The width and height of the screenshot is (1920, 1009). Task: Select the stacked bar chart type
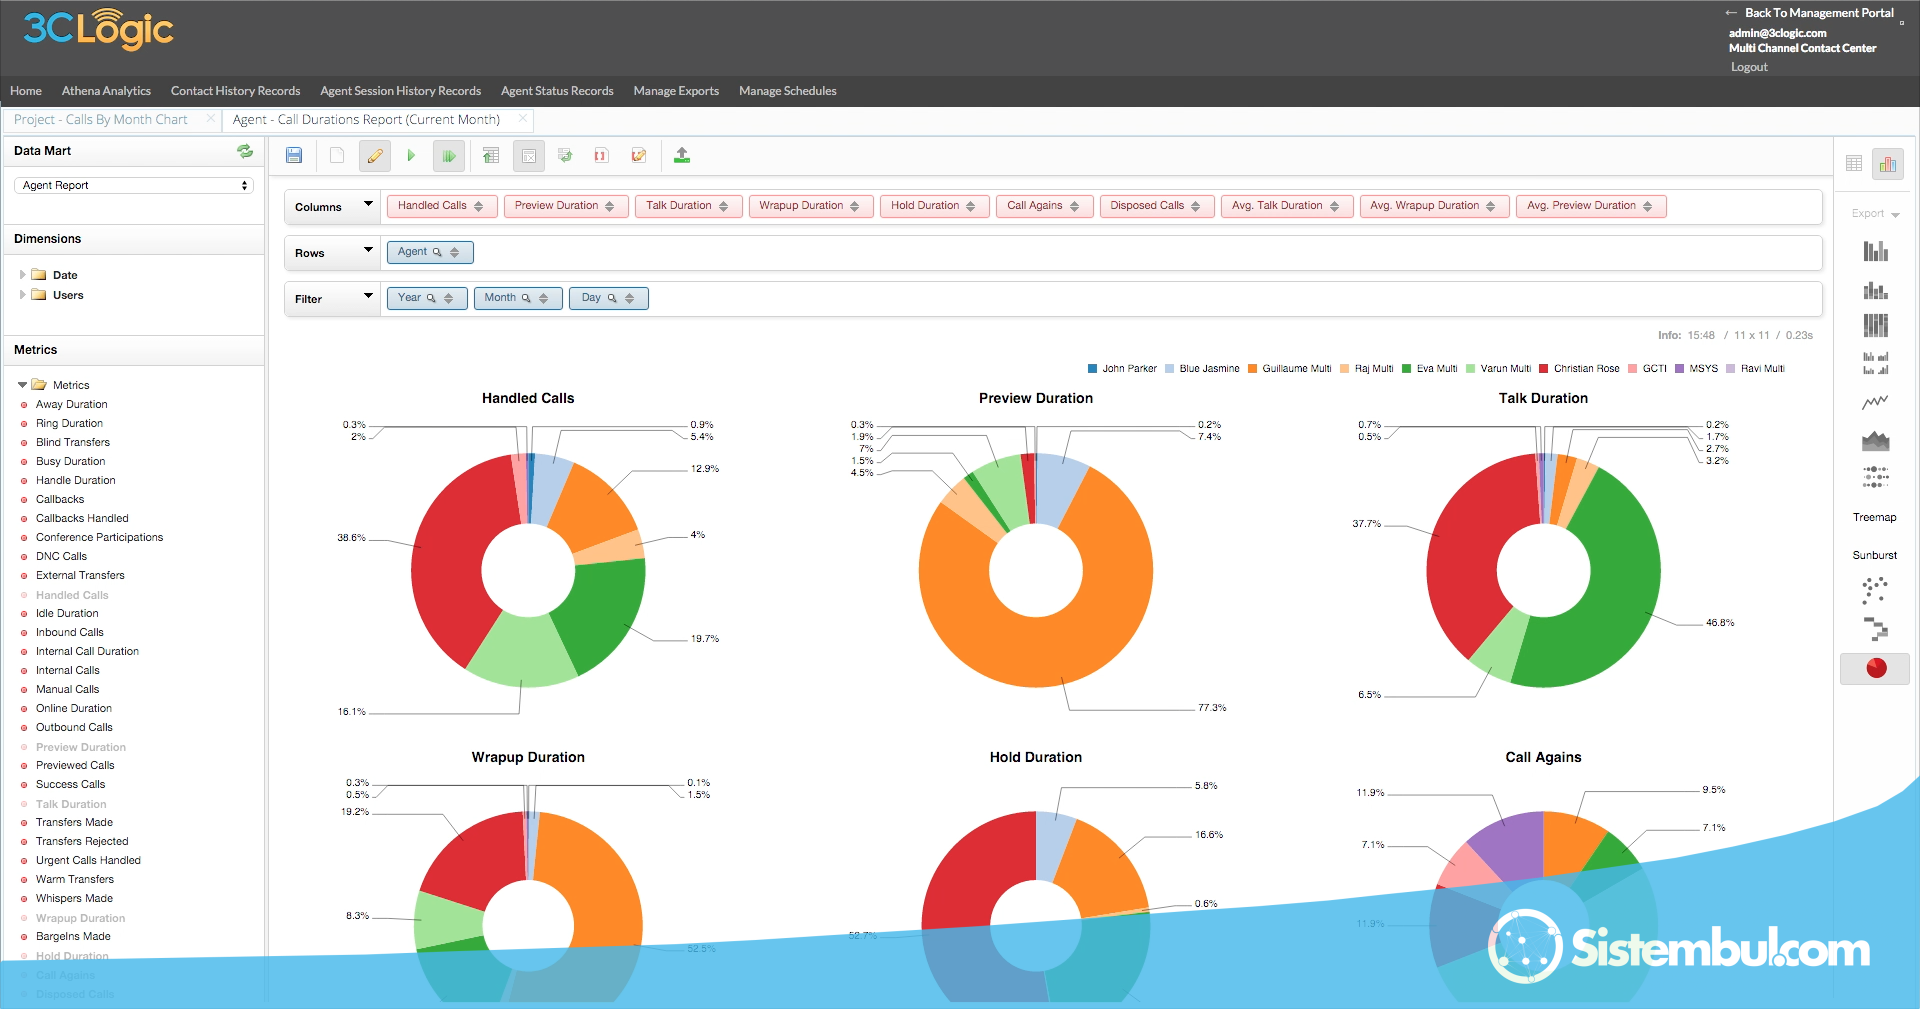(x=1876, y=290)
